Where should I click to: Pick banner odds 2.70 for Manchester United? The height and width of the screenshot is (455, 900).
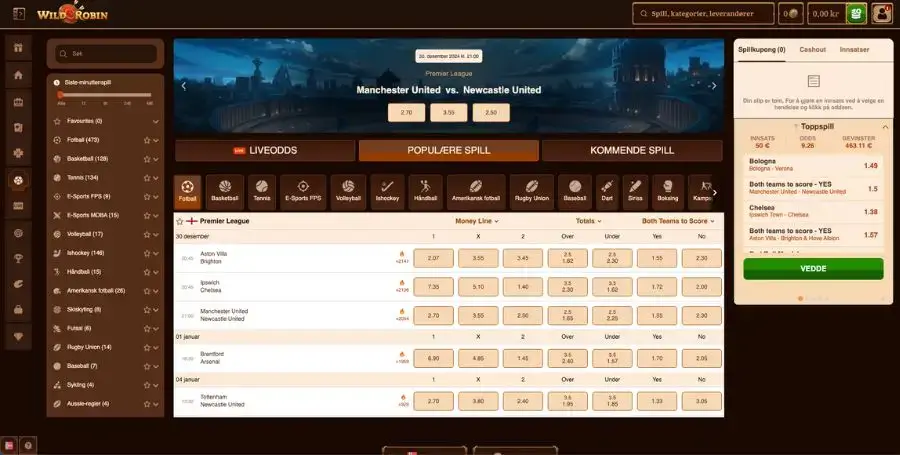[406, 112]
